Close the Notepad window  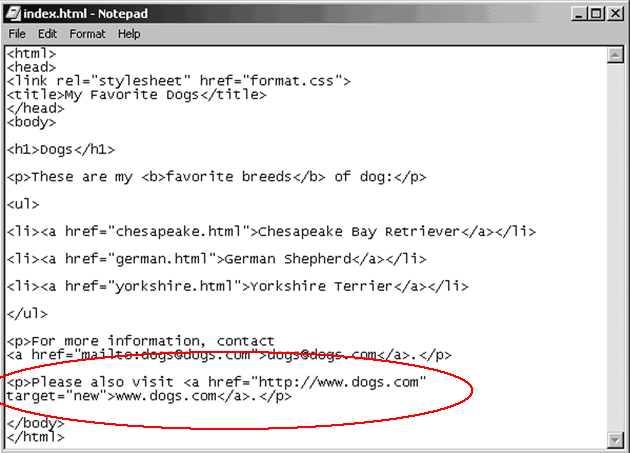click(615, 14)
